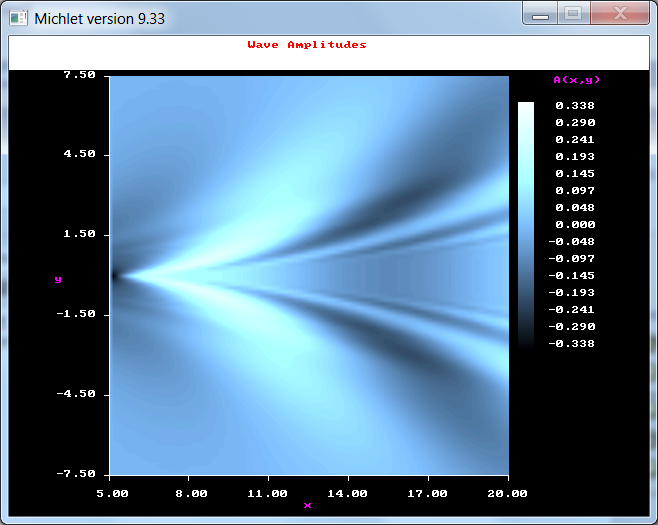Click the 5.00 x-axis tick label
Screen dimensions: 658x525
coord(111,493)
